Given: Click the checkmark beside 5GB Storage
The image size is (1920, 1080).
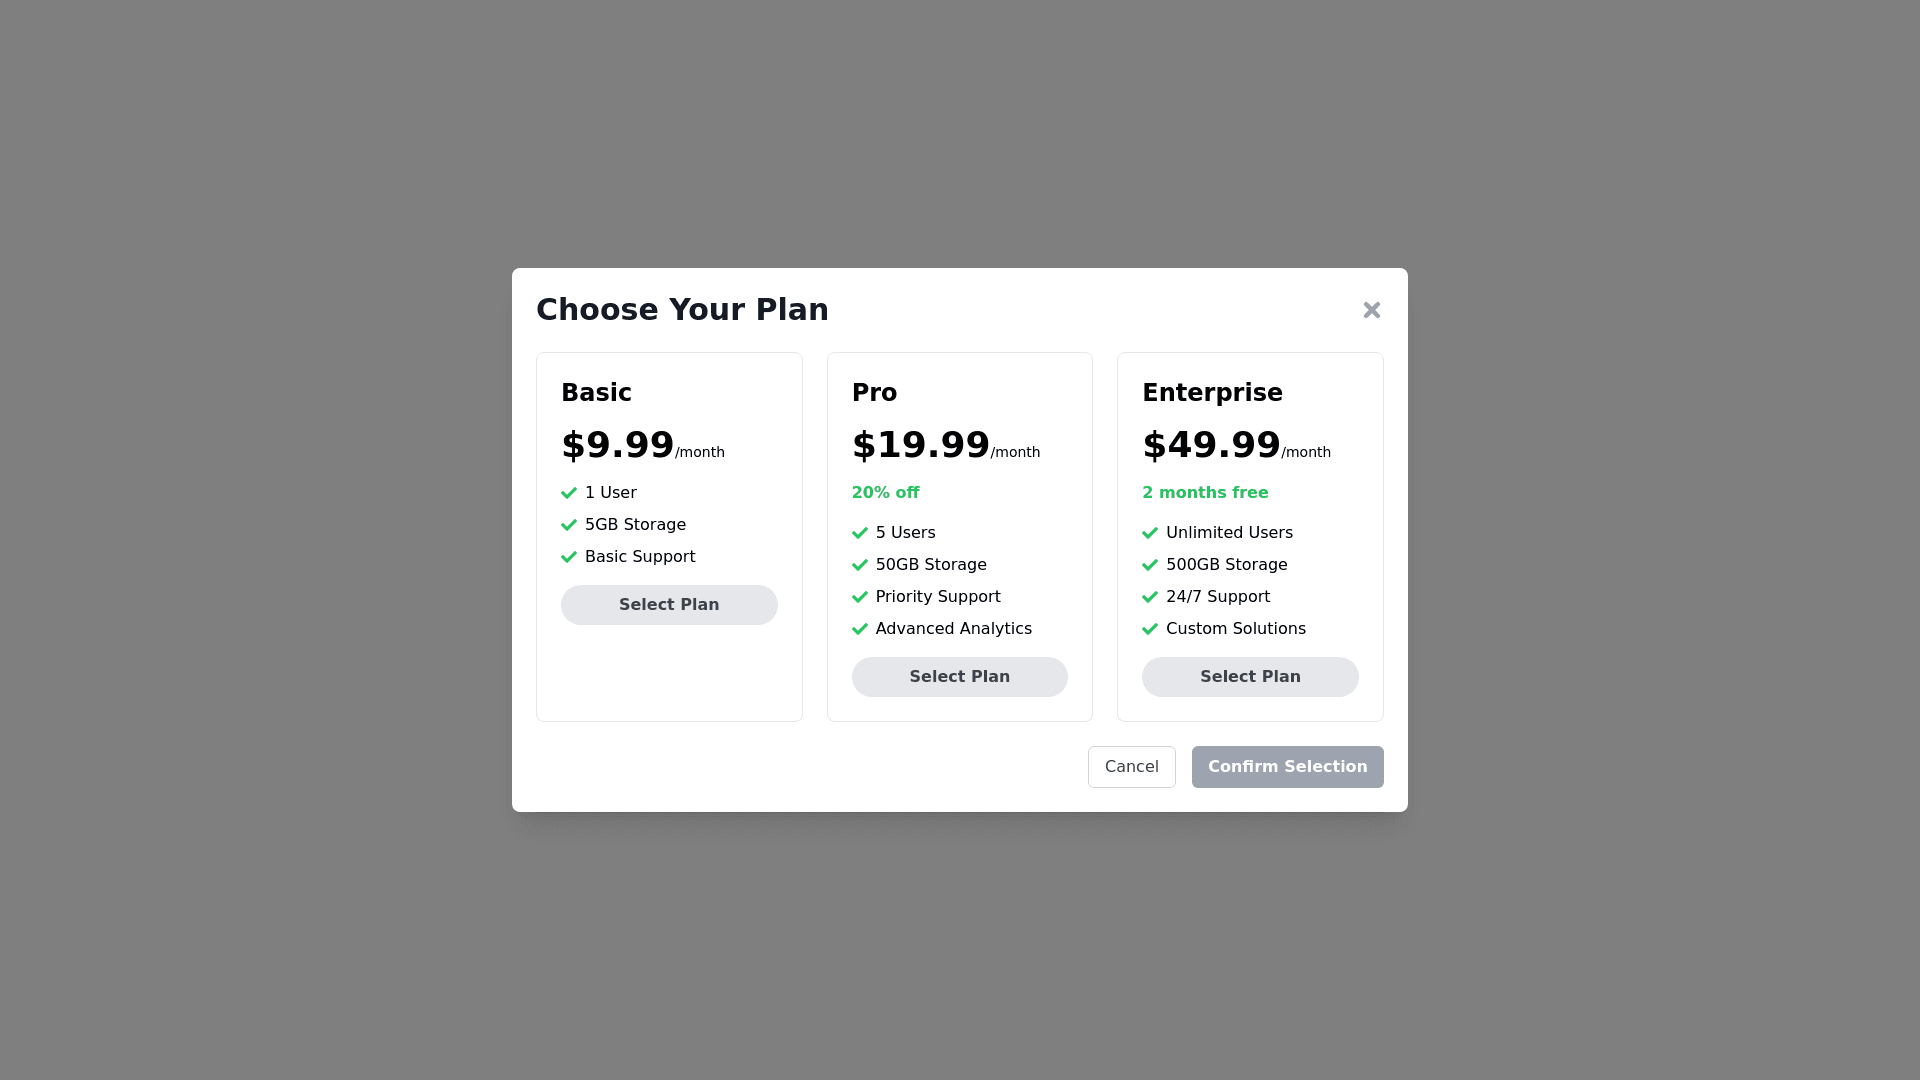Looking at the screenshot, I should pos(569,525).
